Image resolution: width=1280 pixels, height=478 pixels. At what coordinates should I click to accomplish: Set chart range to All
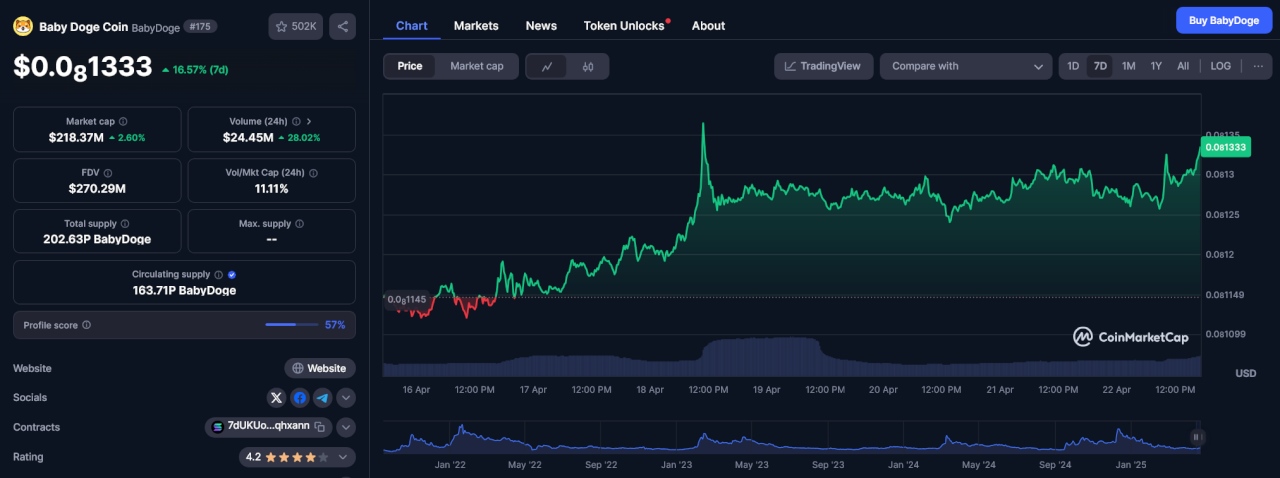(x=1183, y=66)
